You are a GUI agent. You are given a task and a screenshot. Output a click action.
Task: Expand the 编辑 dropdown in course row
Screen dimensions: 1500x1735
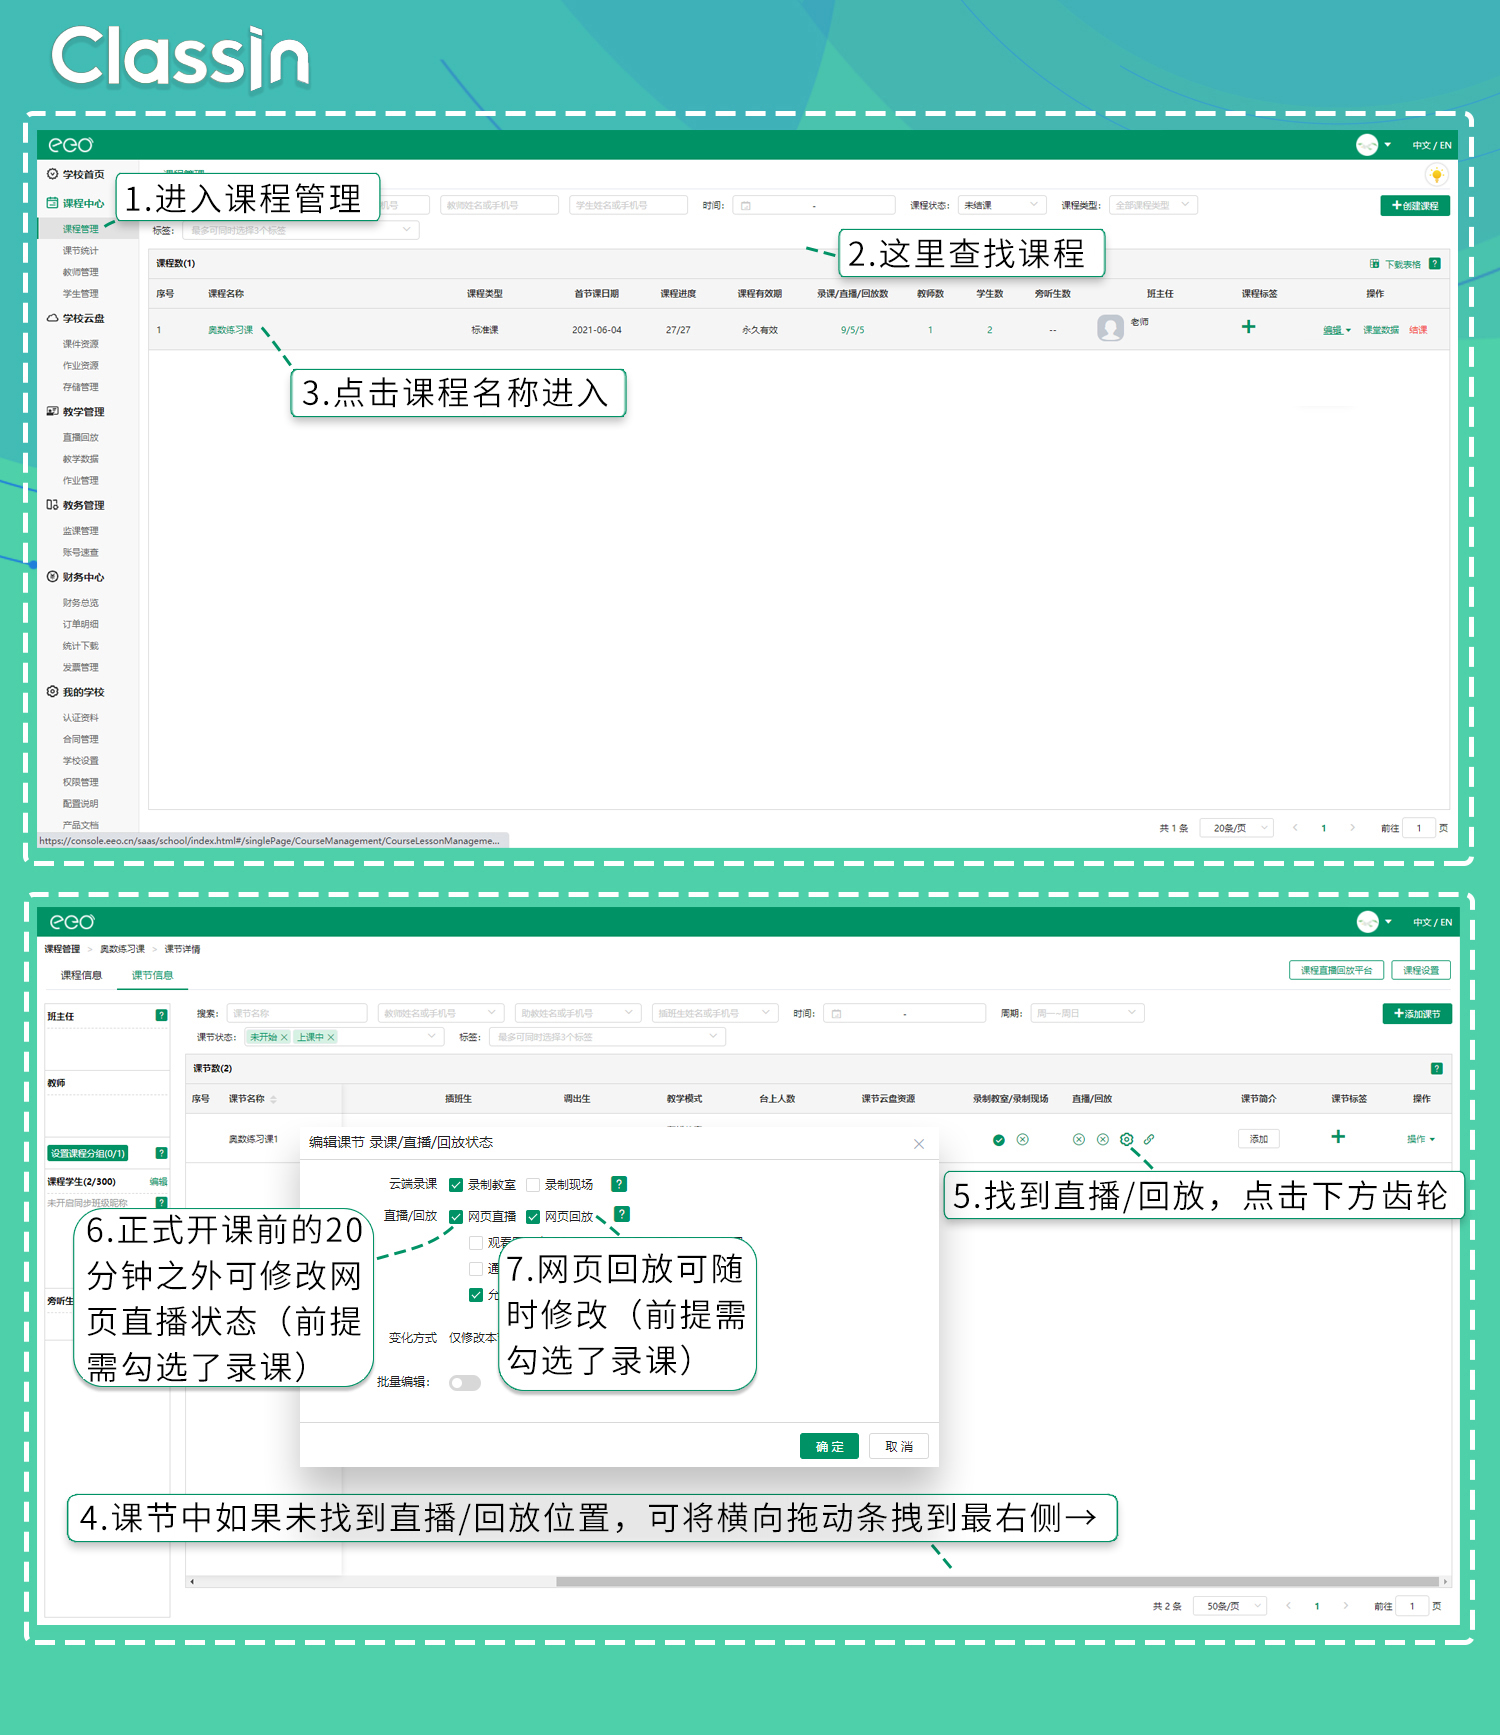tap(1337, 330)
